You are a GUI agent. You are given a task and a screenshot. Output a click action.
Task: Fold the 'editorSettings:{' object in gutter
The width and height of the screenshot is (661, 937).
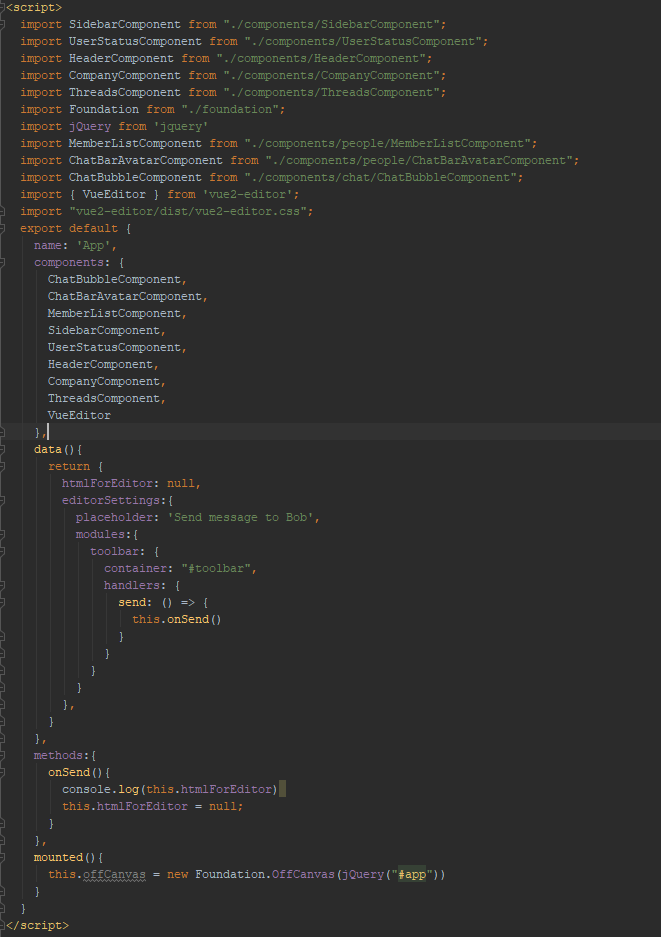(x=2, y=500)
